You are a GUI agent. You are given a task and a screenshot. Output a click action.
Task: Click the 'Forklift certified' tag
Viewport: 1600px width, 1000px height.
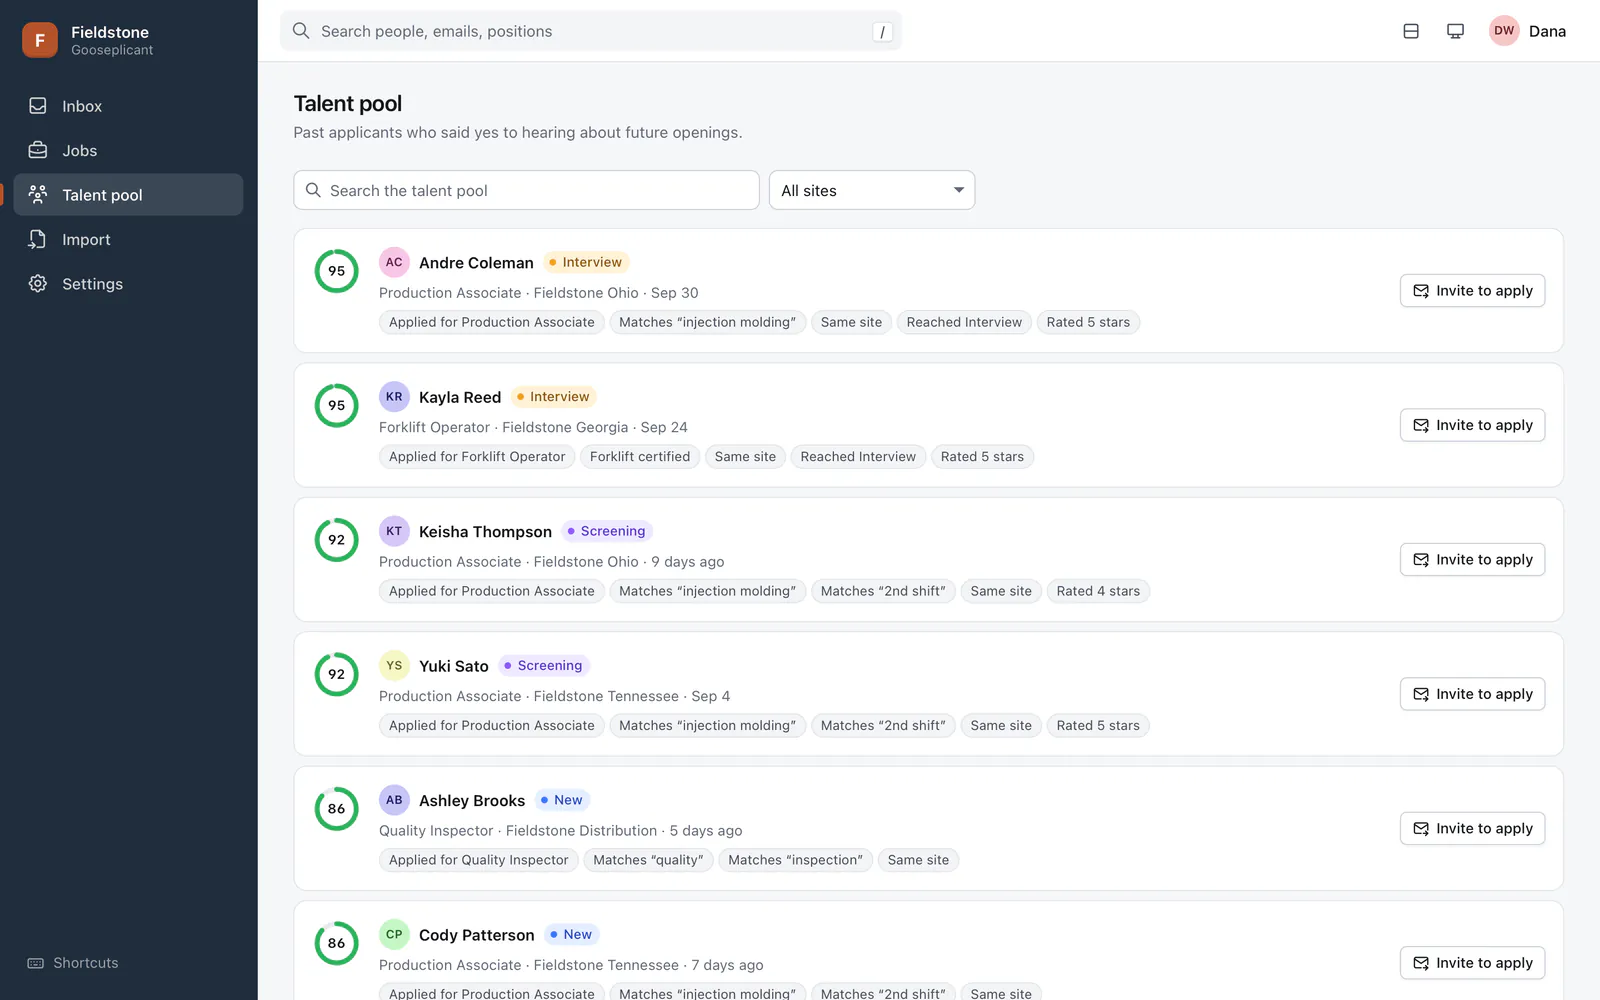640,457
